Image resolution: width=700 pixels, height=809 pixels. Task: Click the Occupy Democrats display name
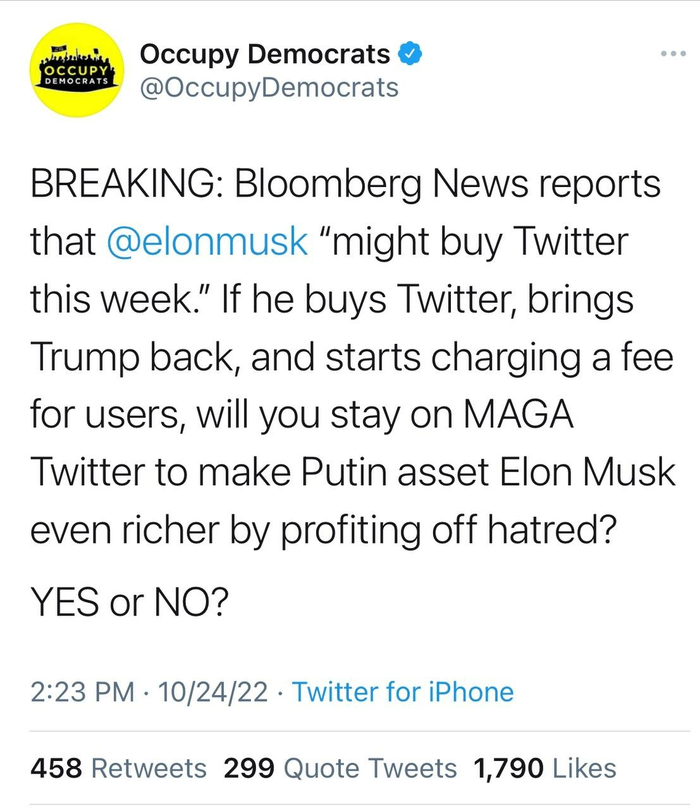click(265, 53)
